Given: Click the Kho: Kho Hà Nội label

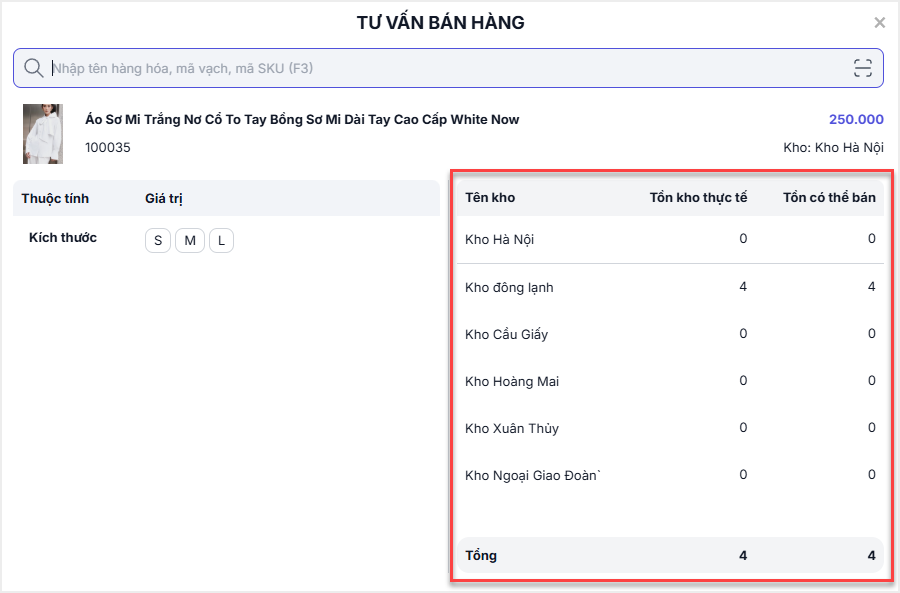Looking at the screenshot, I should [x=833, y=148].
